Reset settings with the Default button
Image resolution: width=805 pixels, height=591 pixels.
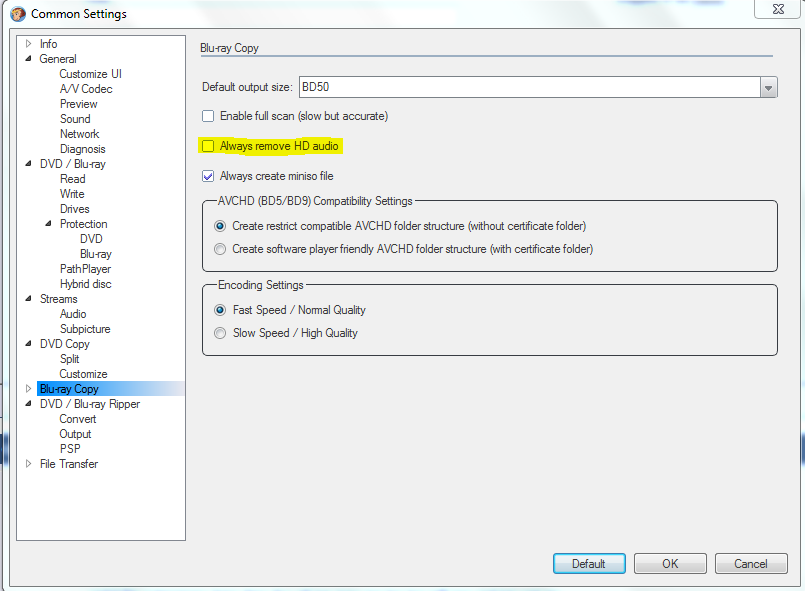(589, 564)
